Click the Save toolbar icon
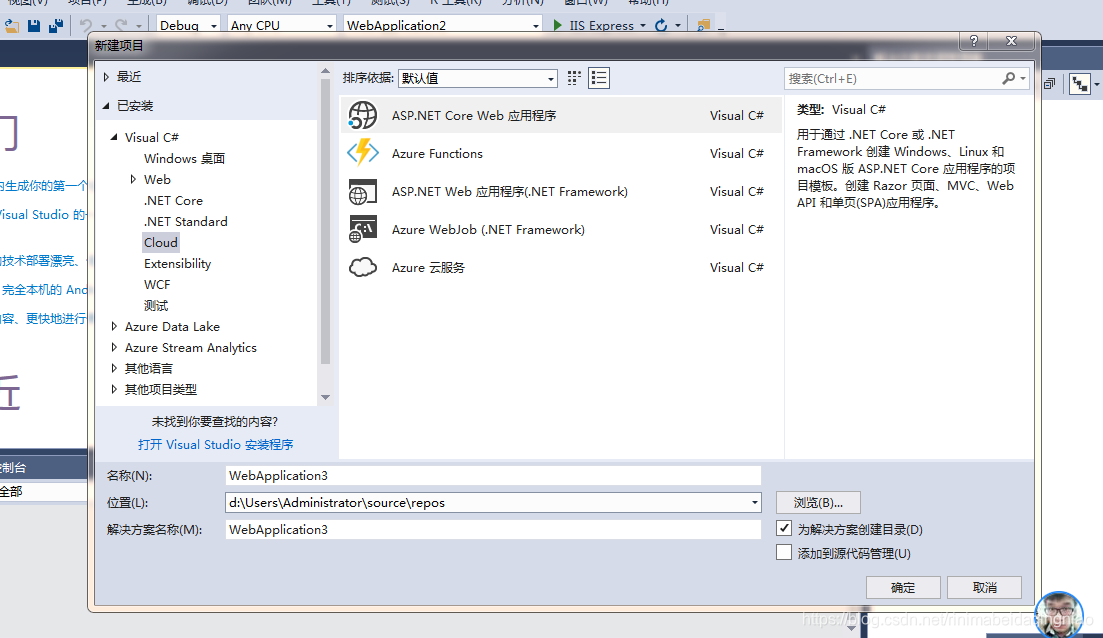 click(34, 25)
